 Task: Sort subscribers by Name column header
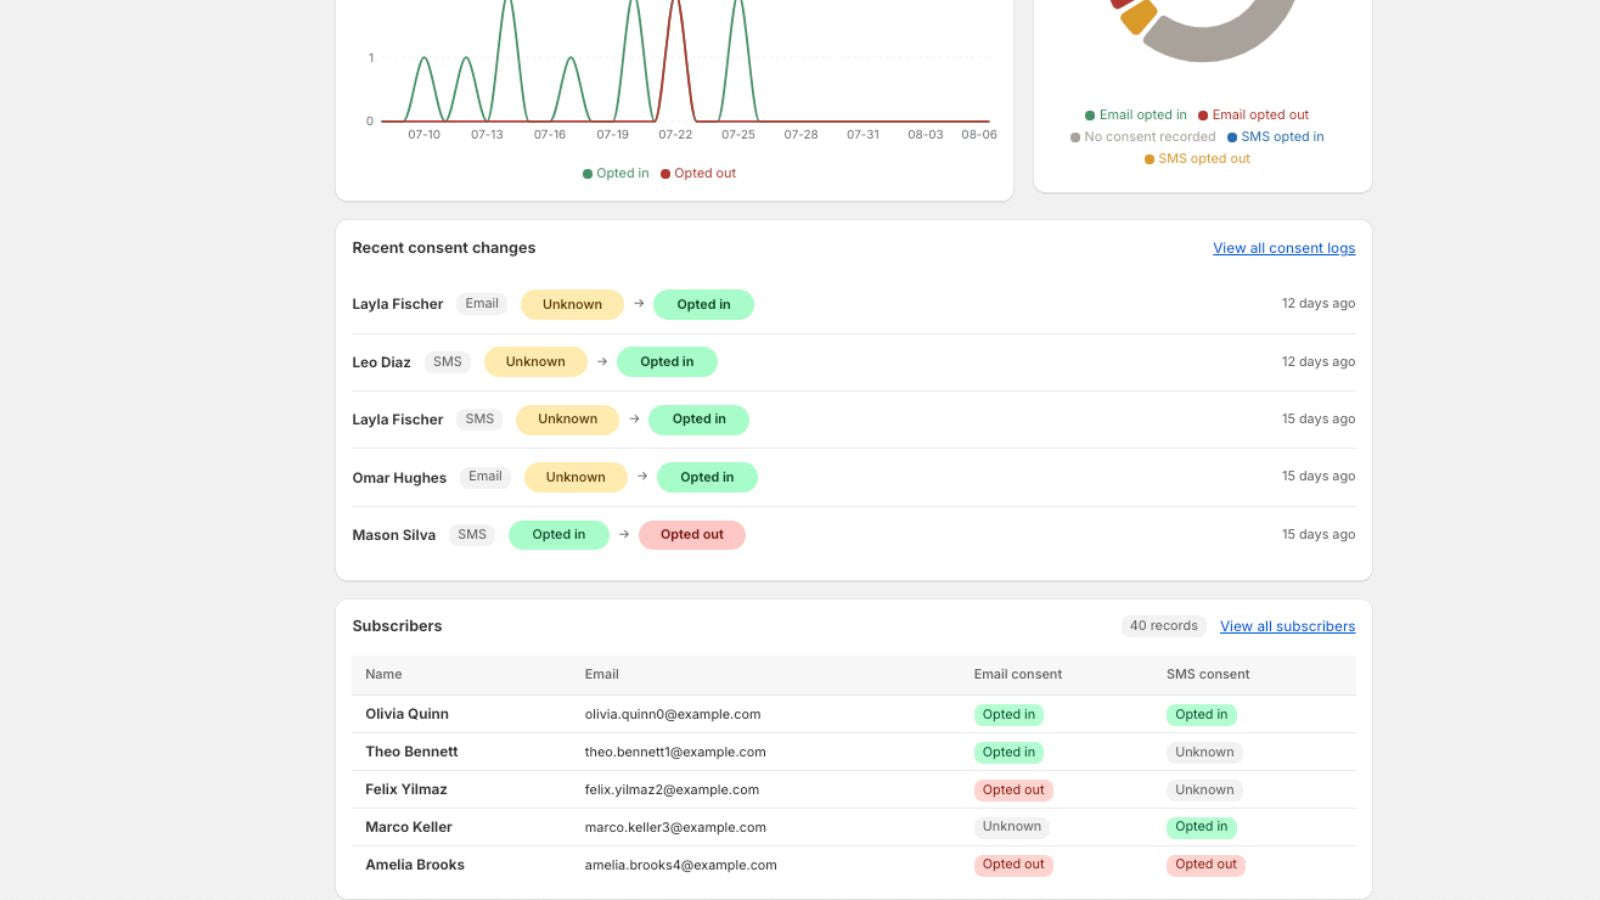pyautogui.click(x=383, y=674)
